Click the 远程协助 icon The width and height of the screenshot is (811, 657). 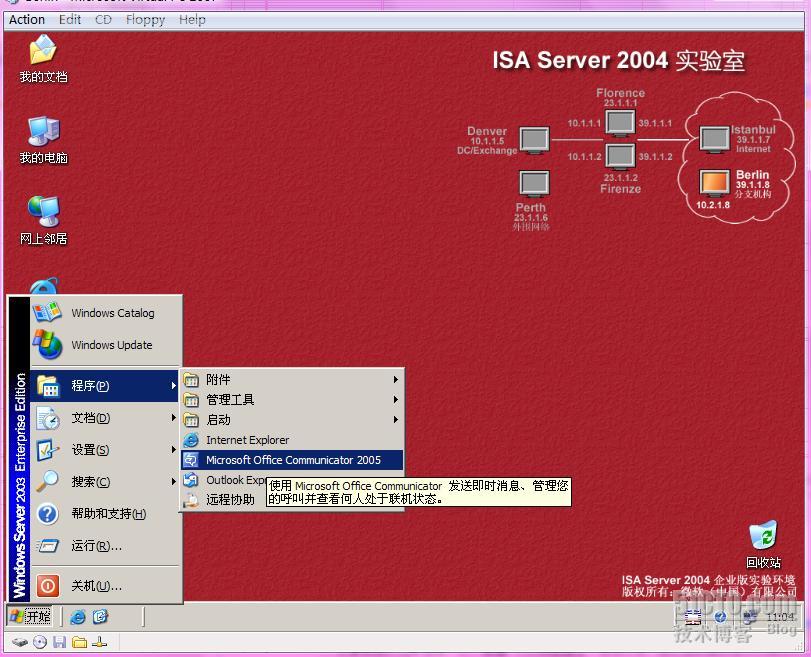coord(191,500)
